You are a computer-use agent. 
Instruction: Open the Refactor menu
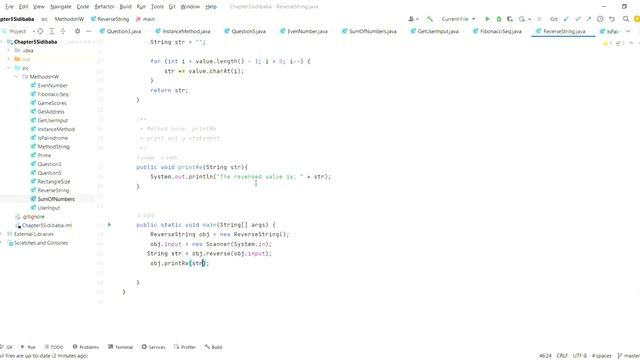click(104, 7)
